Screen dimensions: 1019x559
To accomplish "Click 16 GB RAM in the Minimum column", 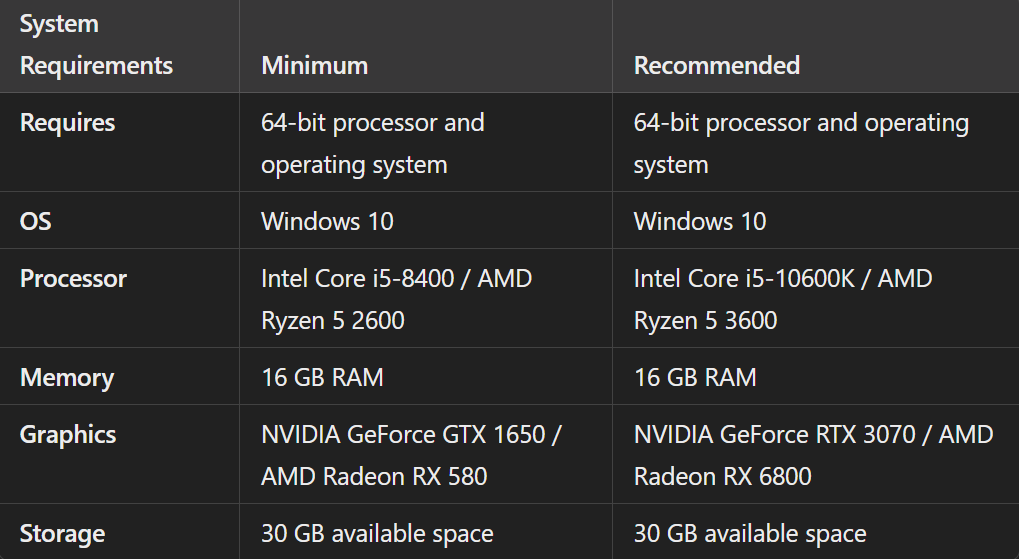I will coord(322,377).
